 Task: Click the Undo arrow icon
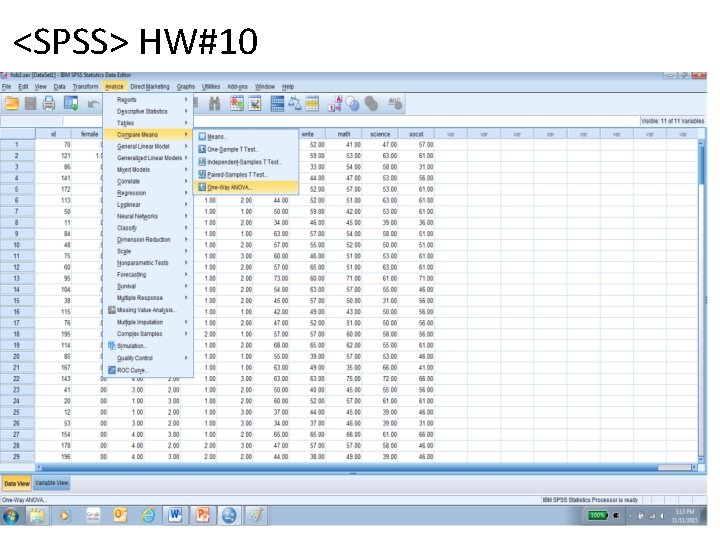pyautogui.click(x=93, y=104)
